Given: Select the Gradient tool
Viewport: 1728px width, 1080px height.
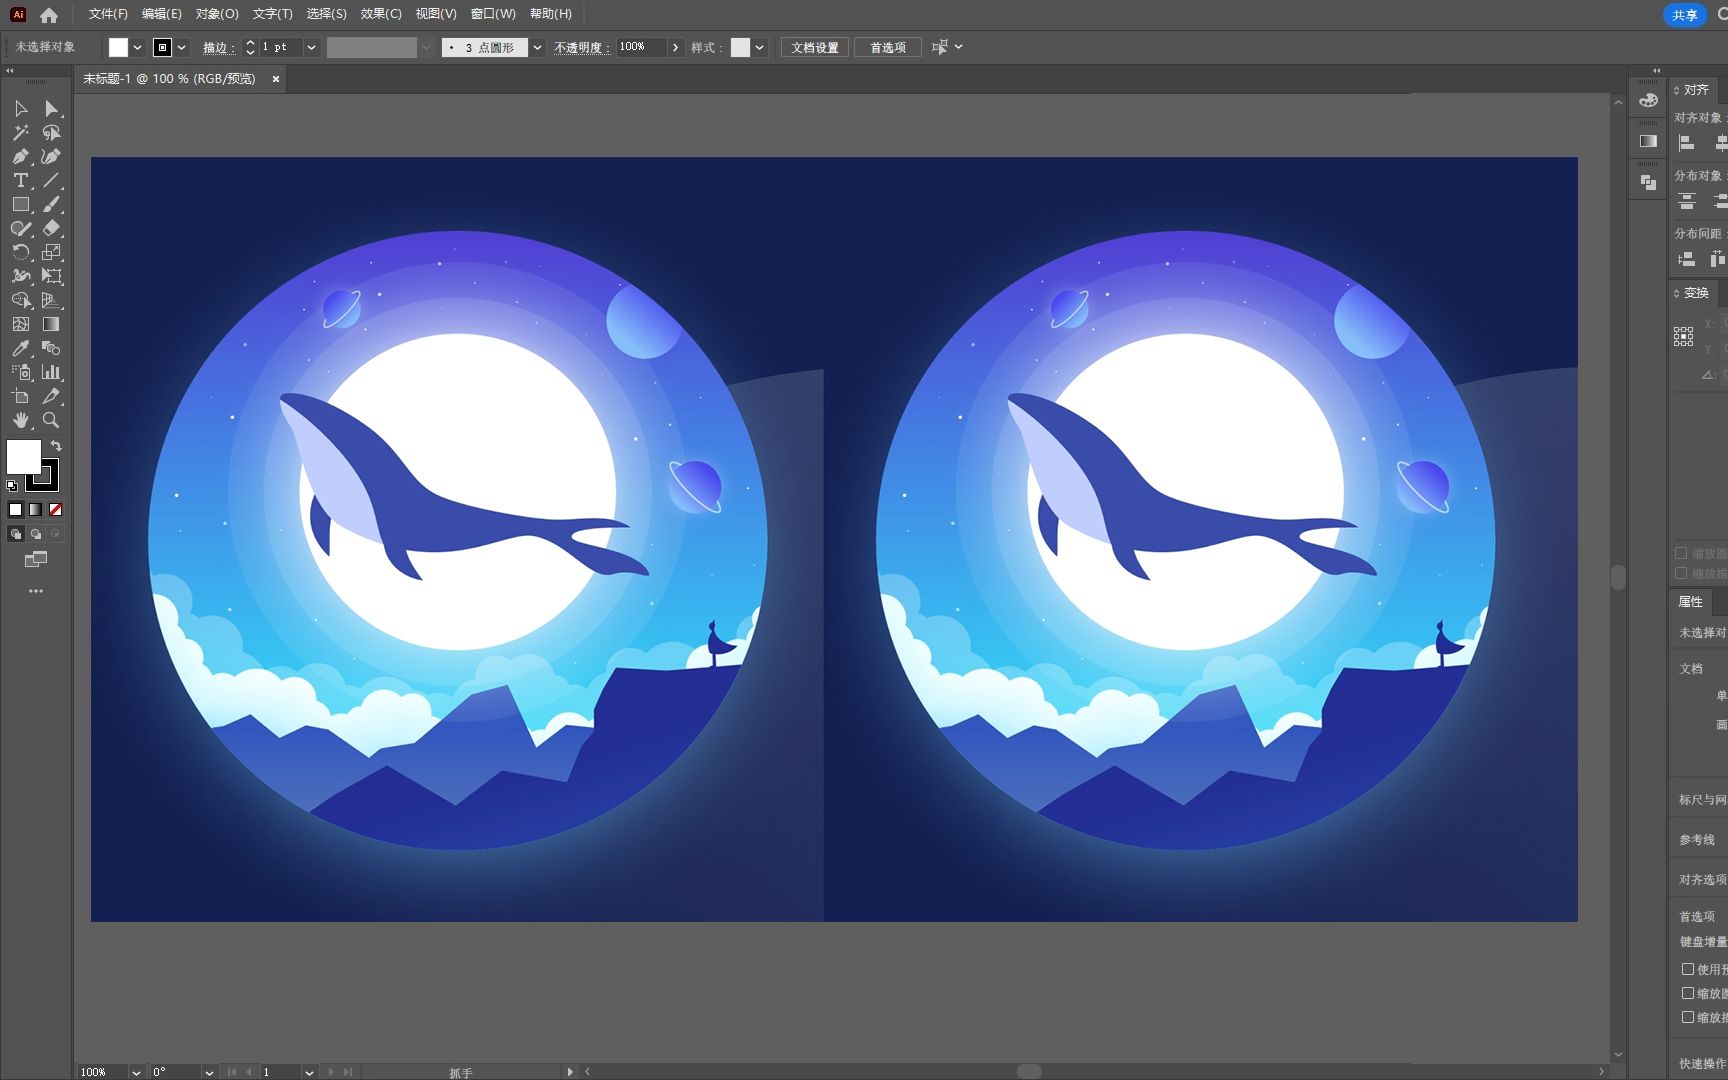Looking at the screenshot, I should coord(51,324).
